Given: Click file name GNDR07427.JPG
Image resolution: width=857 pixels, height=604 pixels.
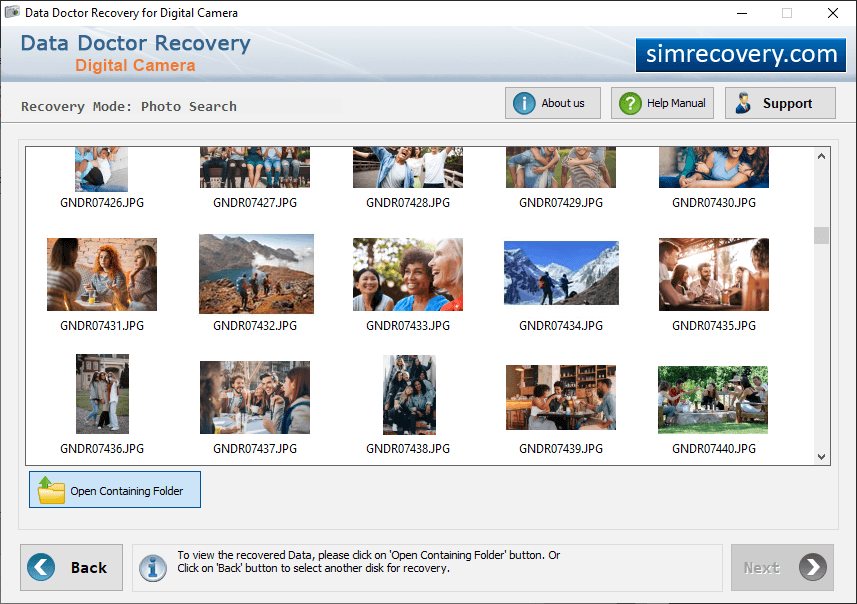Looking at the screenshot, I should click(255, 203).
